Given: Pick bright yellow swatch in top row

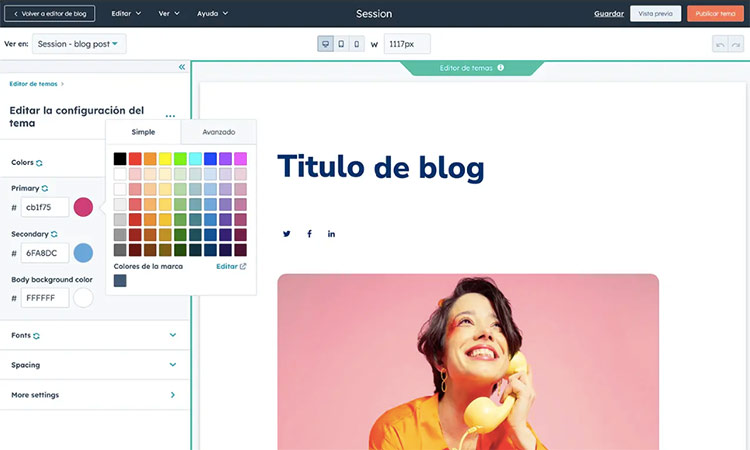Looking at the screenshot, I should coord(165,159).
